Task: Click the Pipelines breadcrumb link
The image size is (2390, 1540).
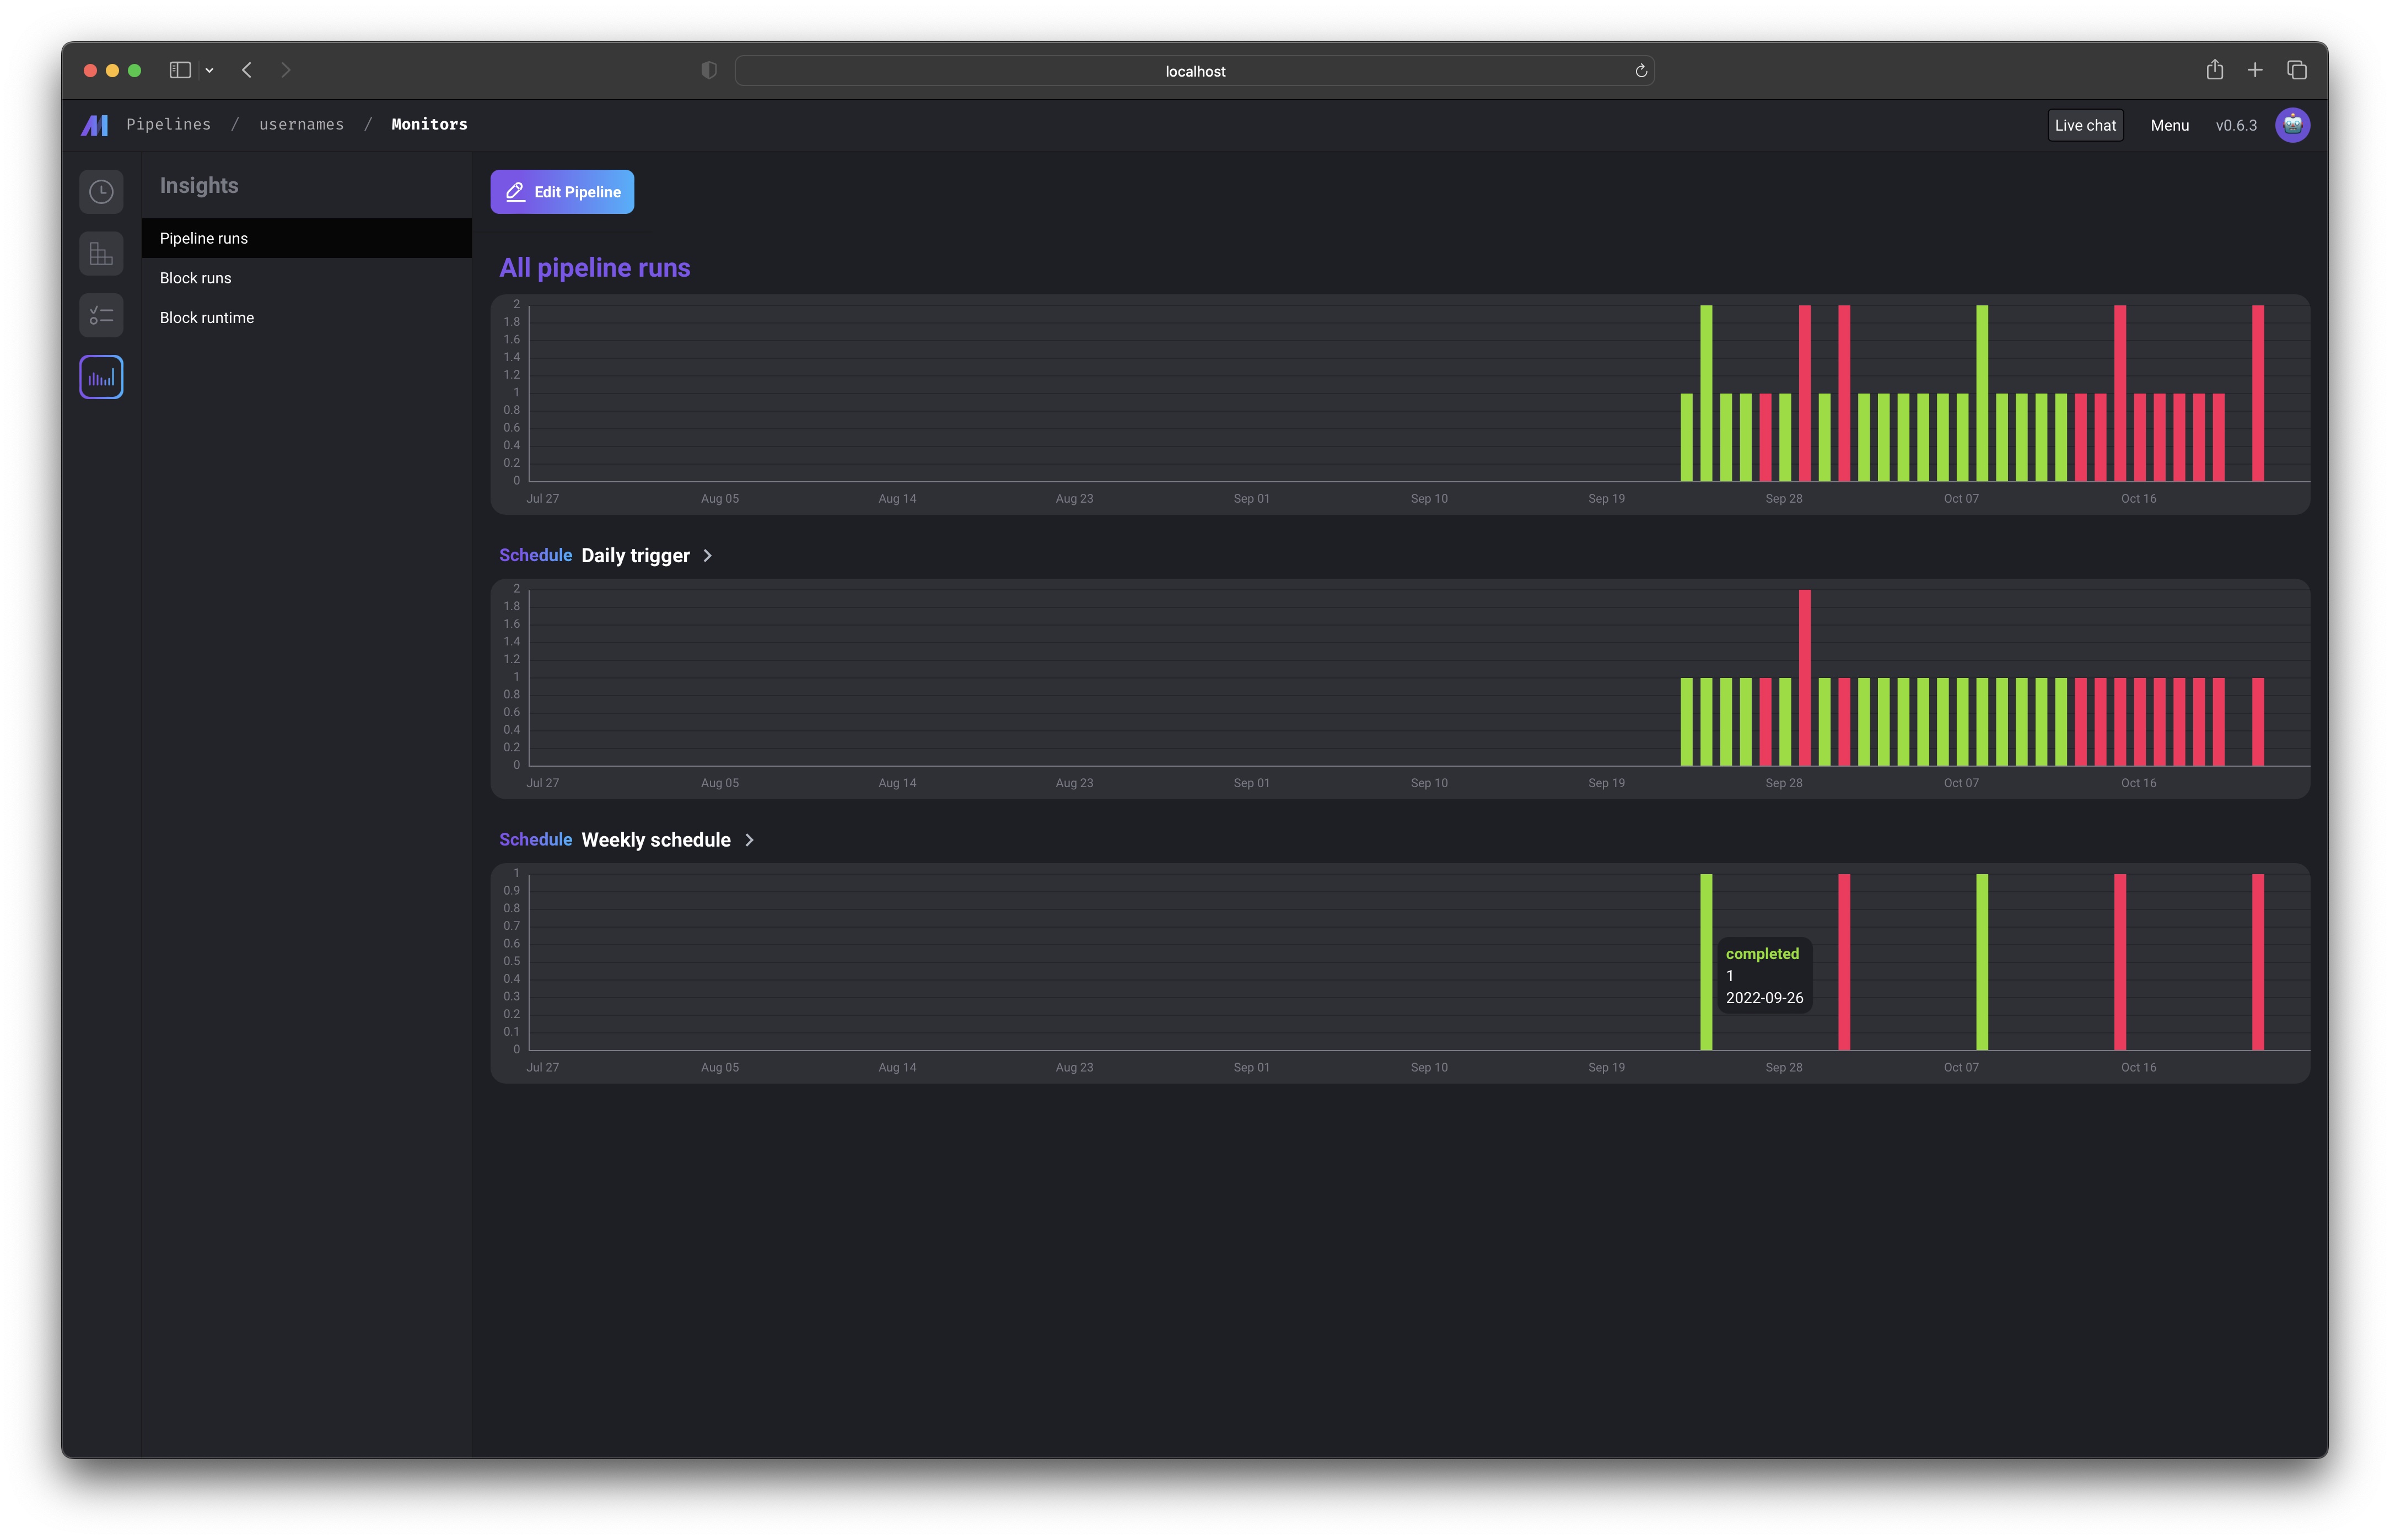Action: tap(168, 124)
